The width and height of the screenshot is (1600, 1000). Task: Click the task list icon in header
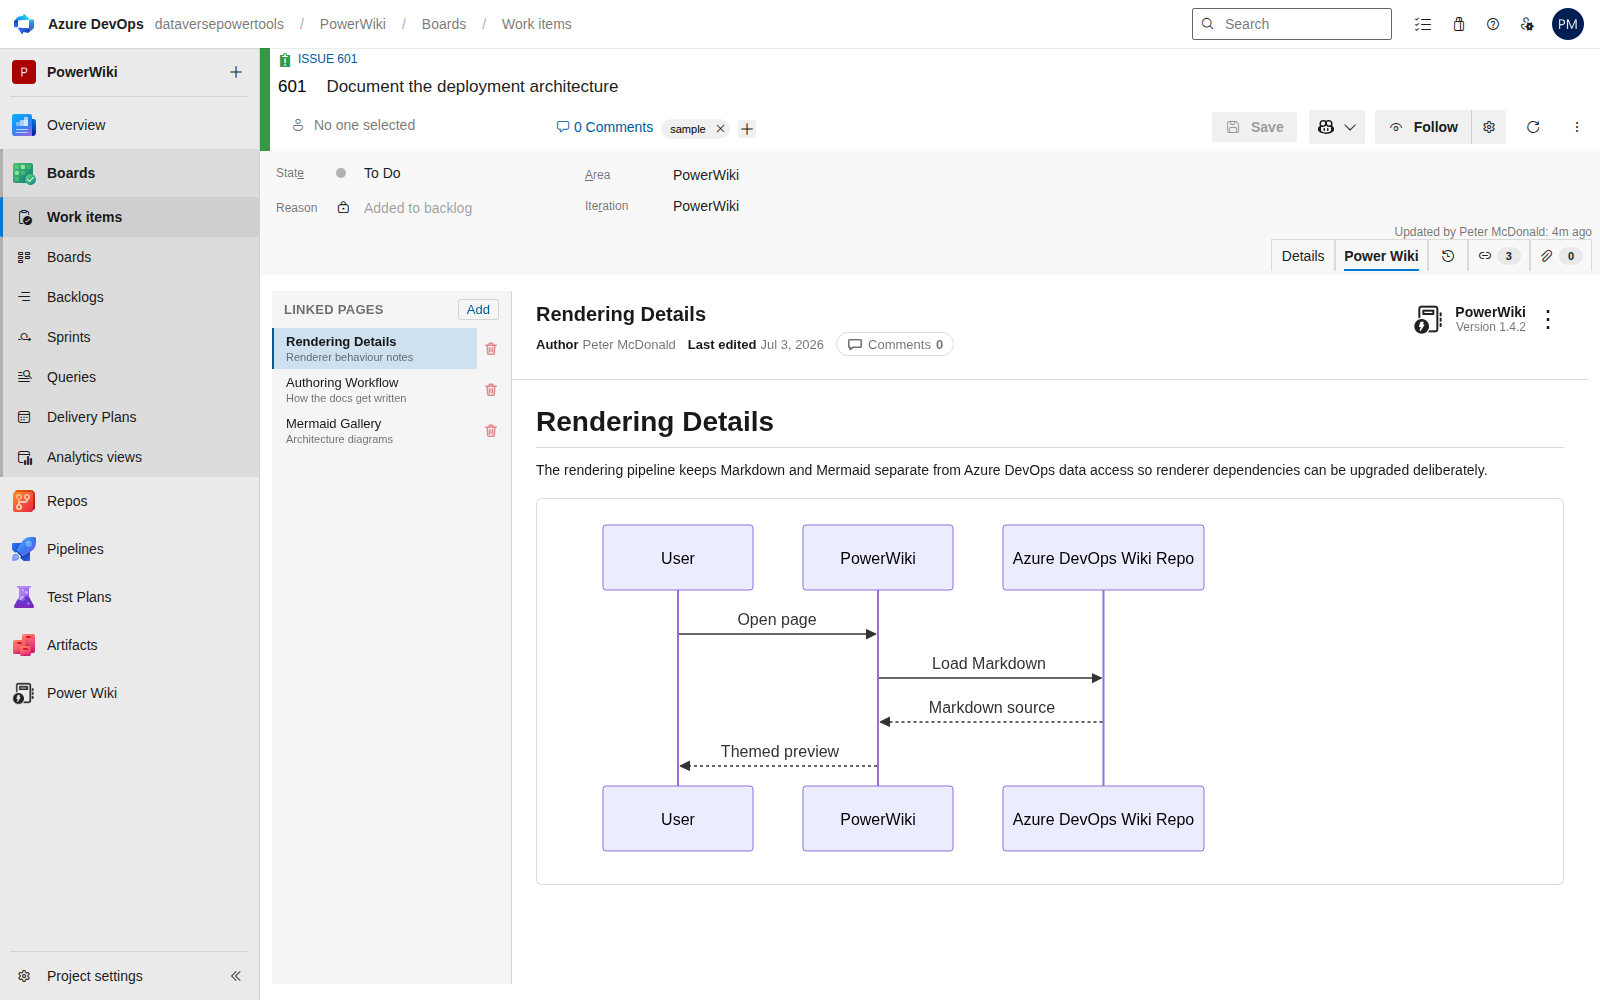[x=1423, y=24]
